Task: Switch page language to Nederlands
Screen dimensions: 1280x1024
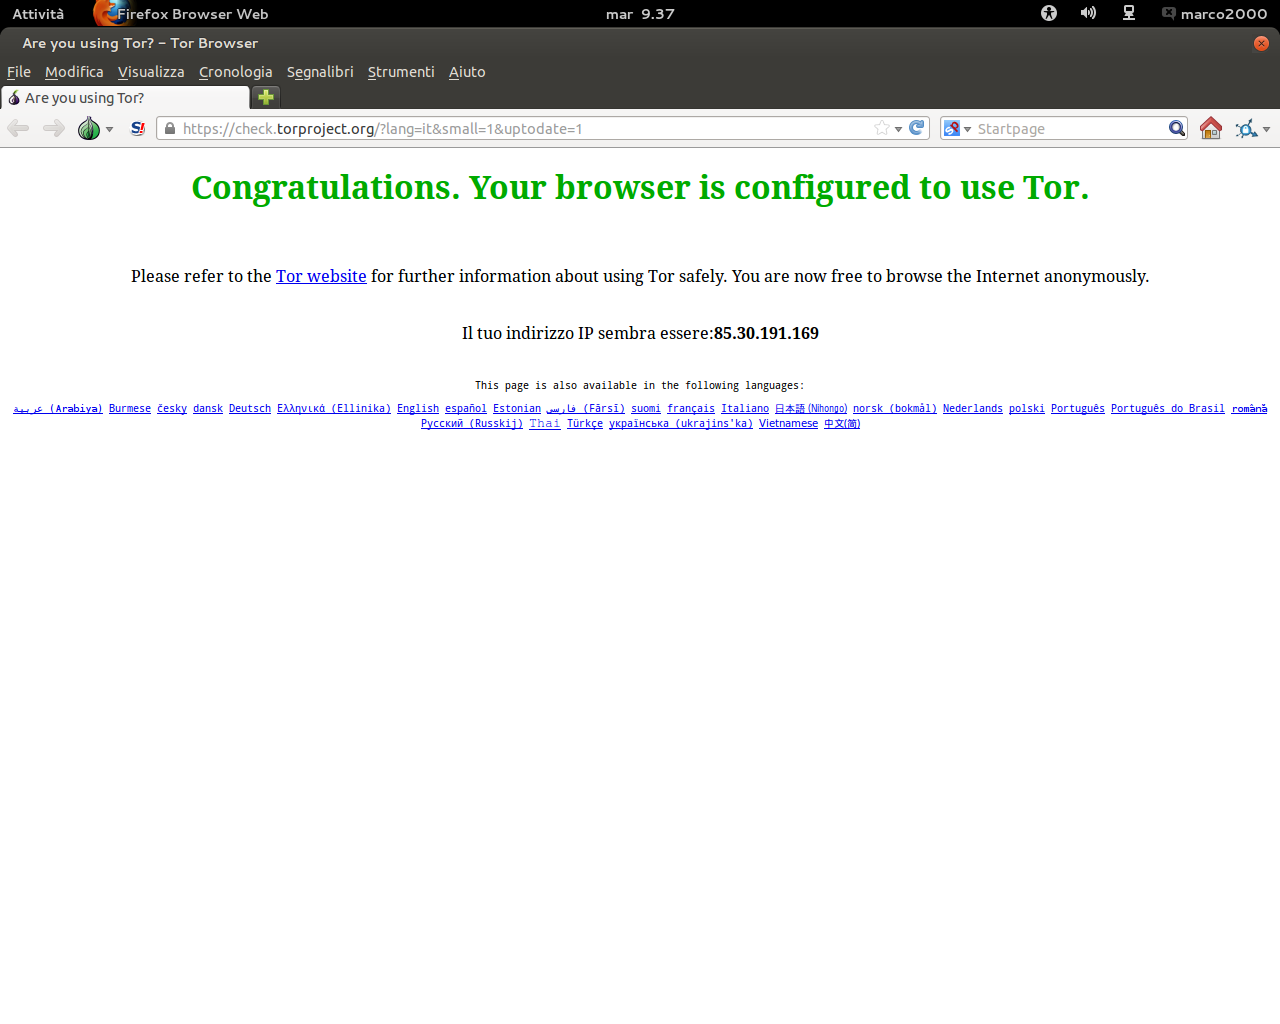Action: pos(973,408)
